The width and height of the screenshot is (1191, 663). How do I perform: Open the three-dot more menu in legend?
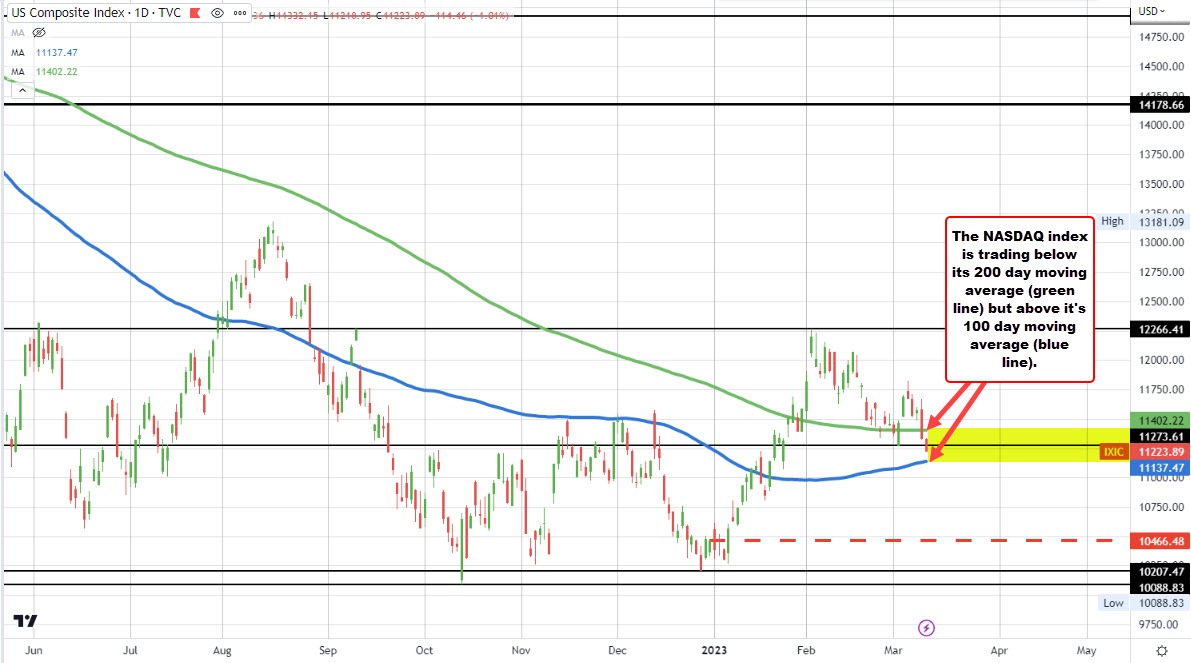(x=240, y=13)
